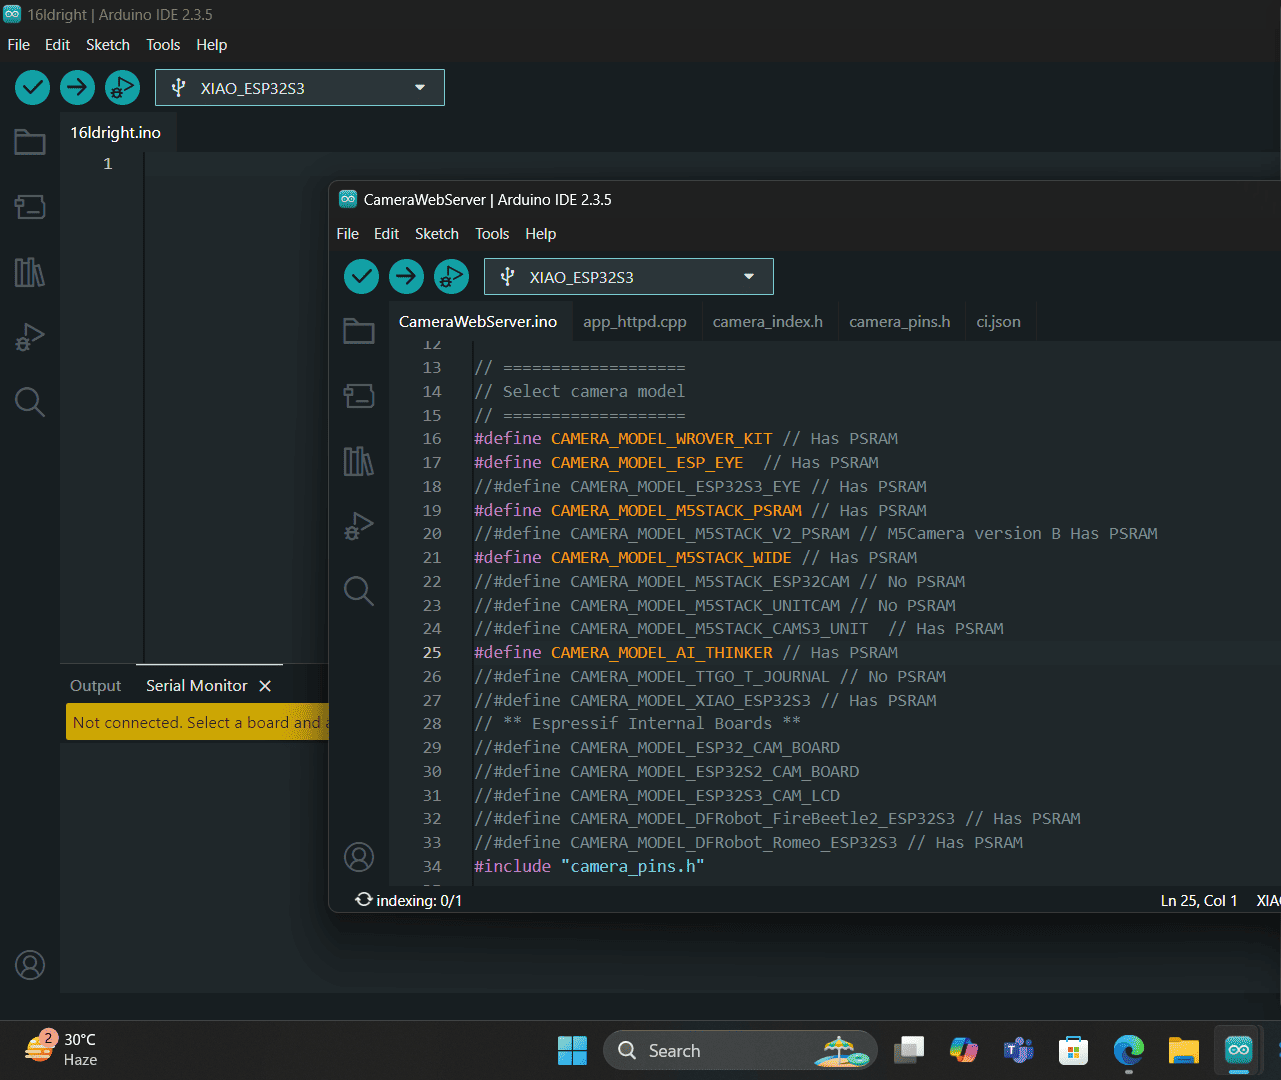Open Copilot from taskbar
The image size is (1281, 1080).
964,1050
